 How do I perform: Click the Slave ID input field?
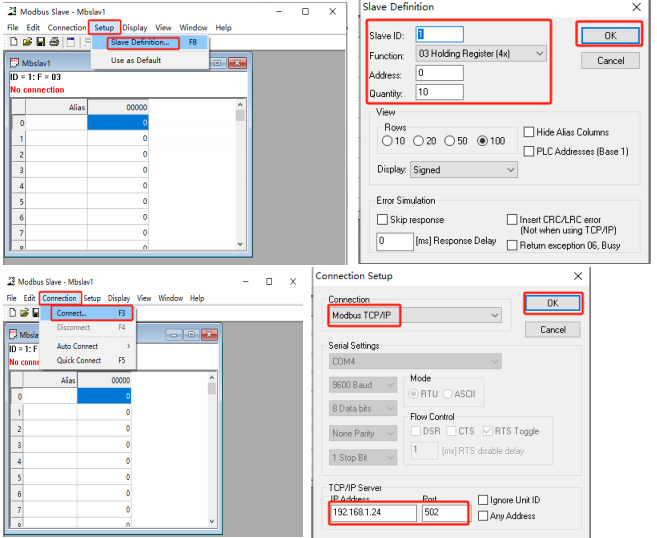click(x=440, y=34)
